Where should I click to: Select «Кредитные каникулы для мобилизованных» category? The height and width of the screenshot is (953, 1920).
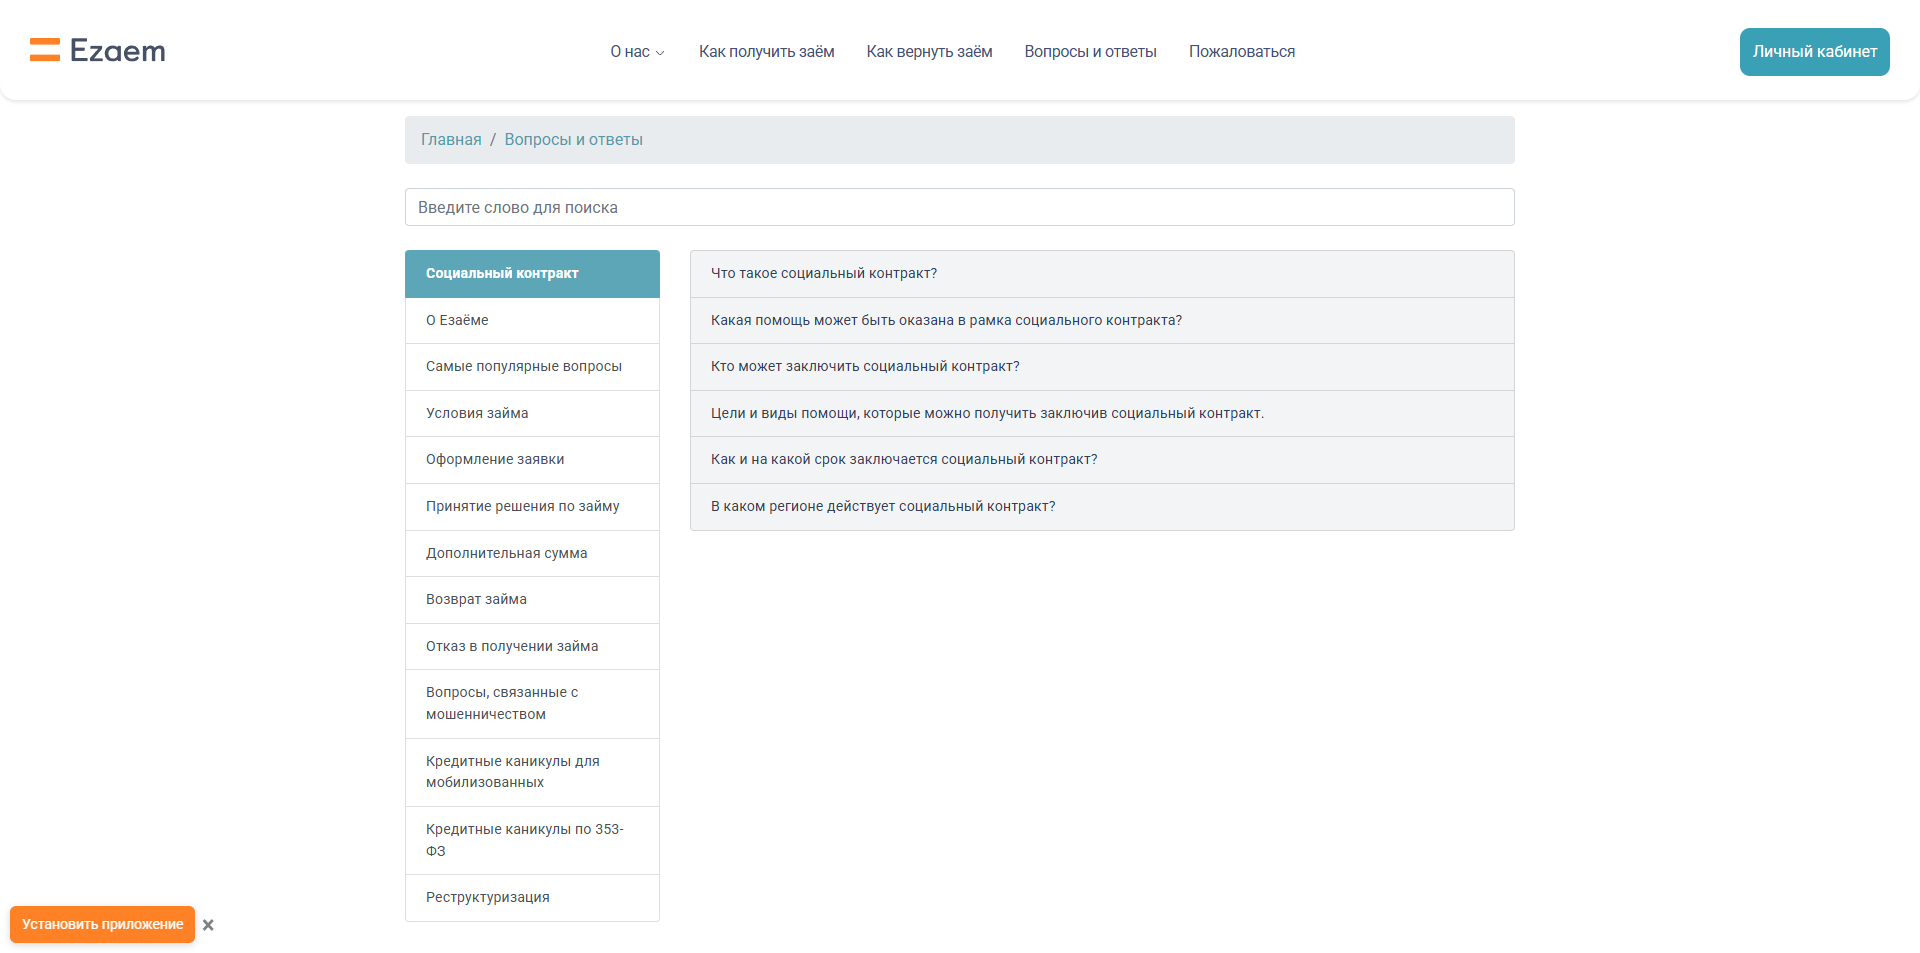513,772
